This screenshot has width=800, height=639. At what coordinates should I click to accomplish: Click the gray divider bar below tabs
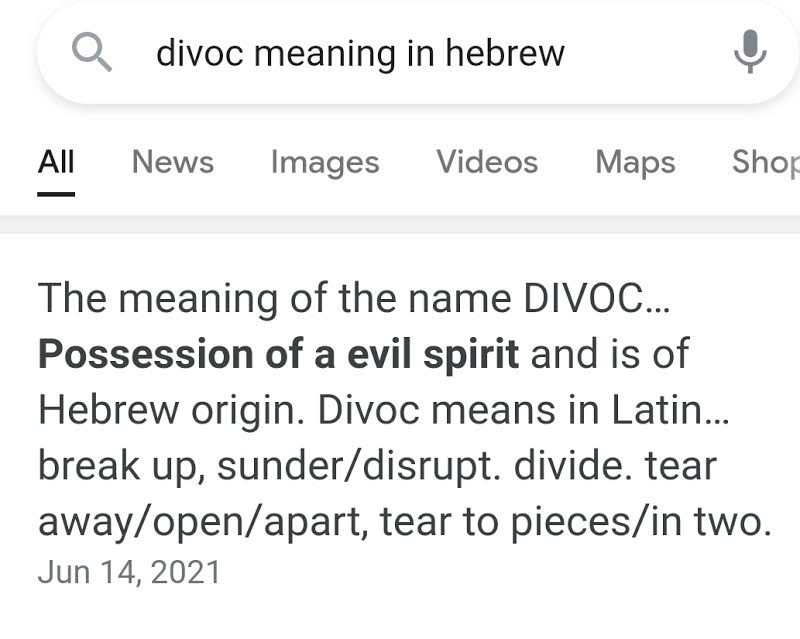(x=400, y=225)
